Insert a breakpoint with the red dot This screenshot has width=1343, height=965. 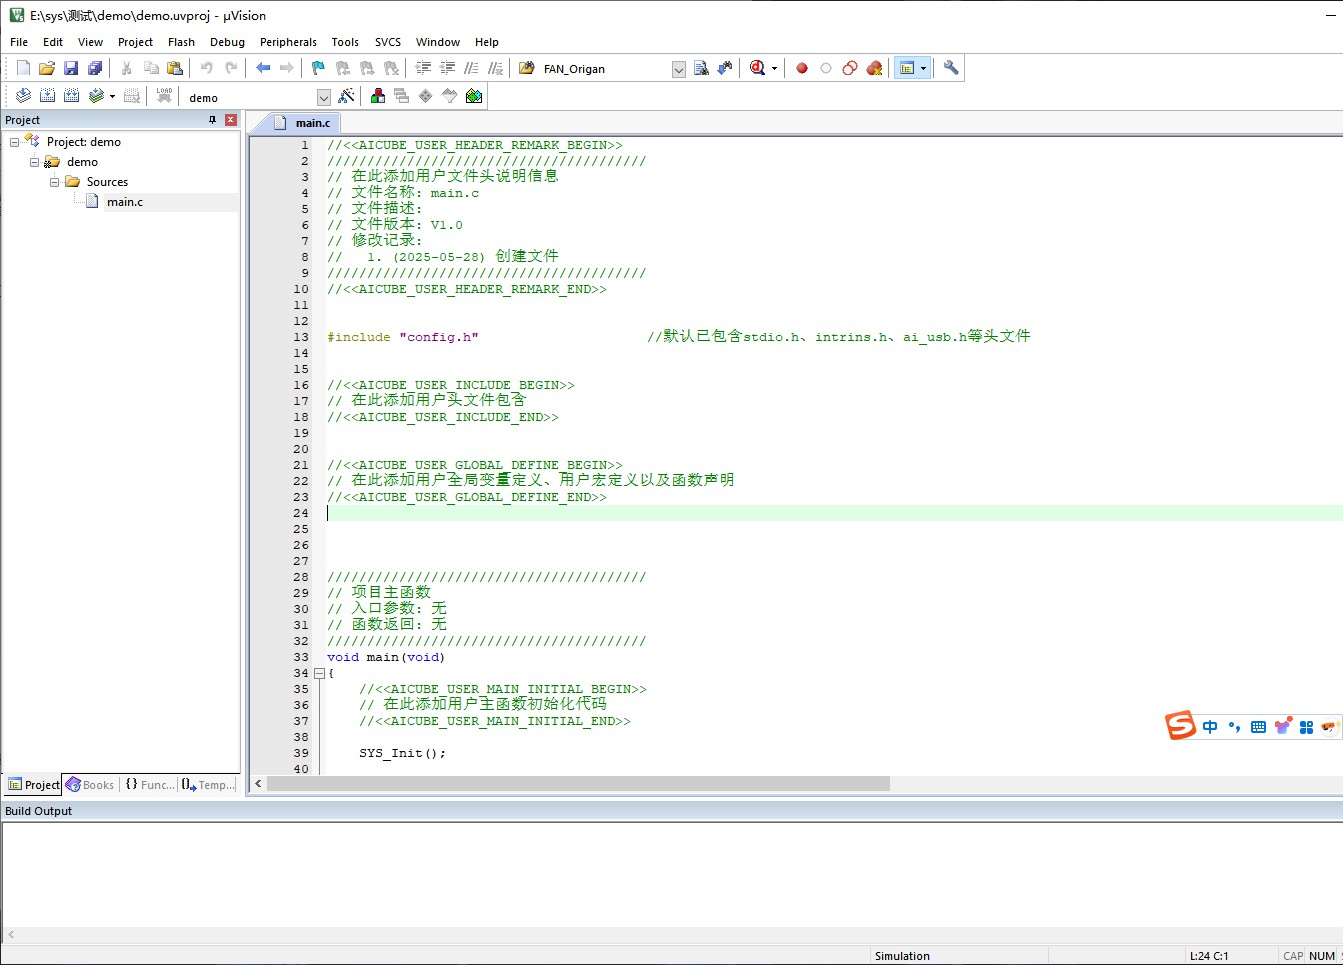click(802, 68)
